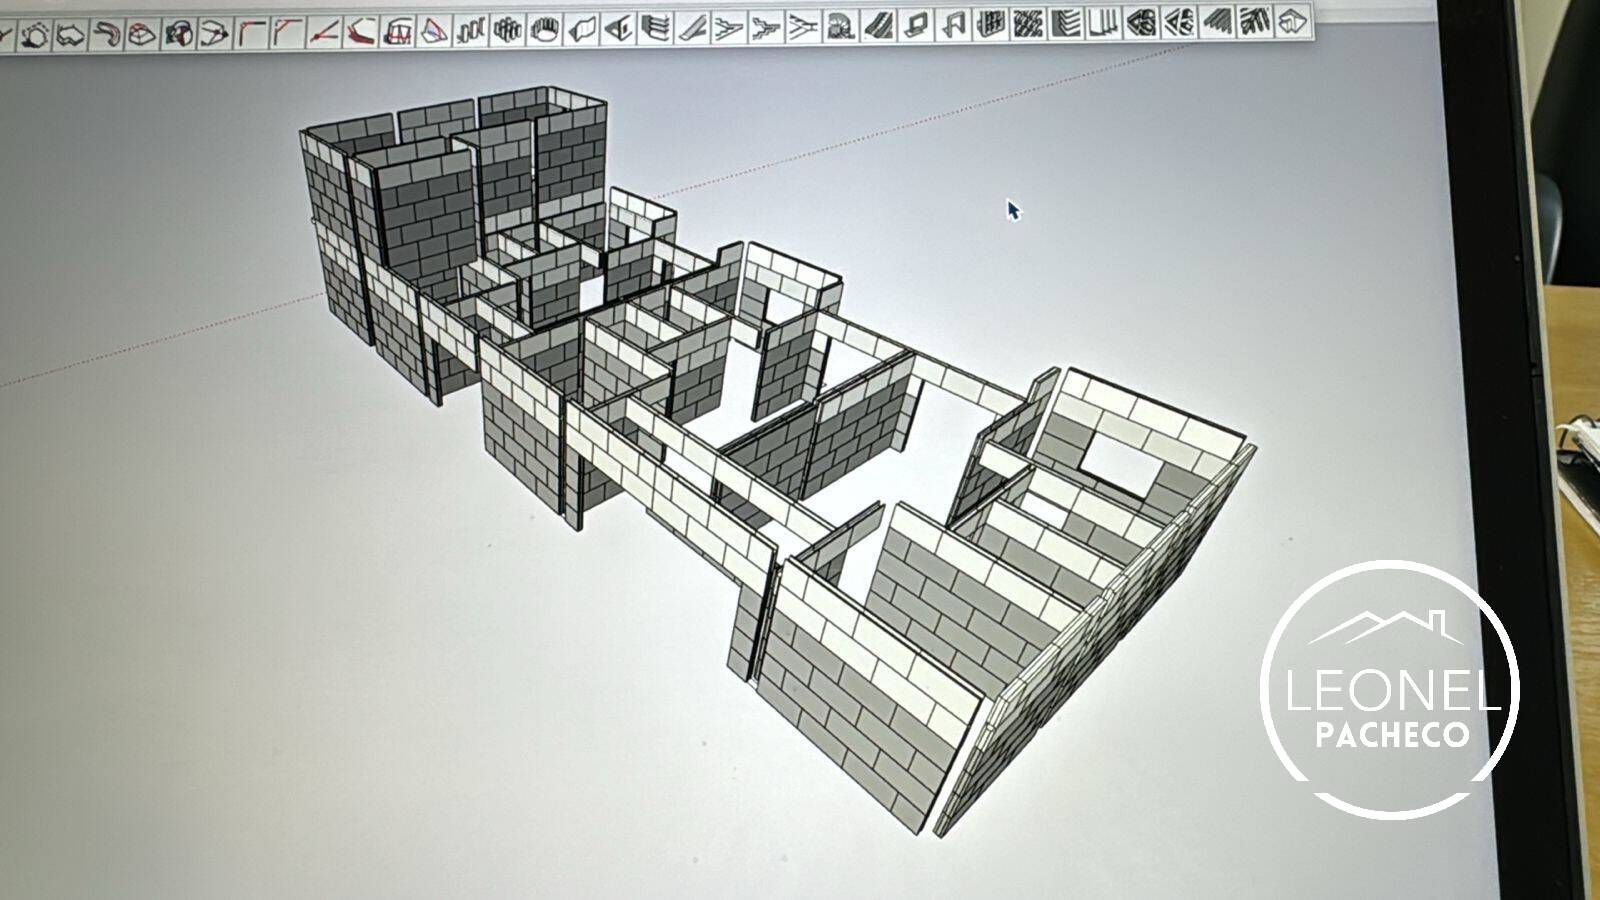Viewport: 1600px width, 900px height.
Task: Select the window opening in the angled wall
Action: [1120, 462]
